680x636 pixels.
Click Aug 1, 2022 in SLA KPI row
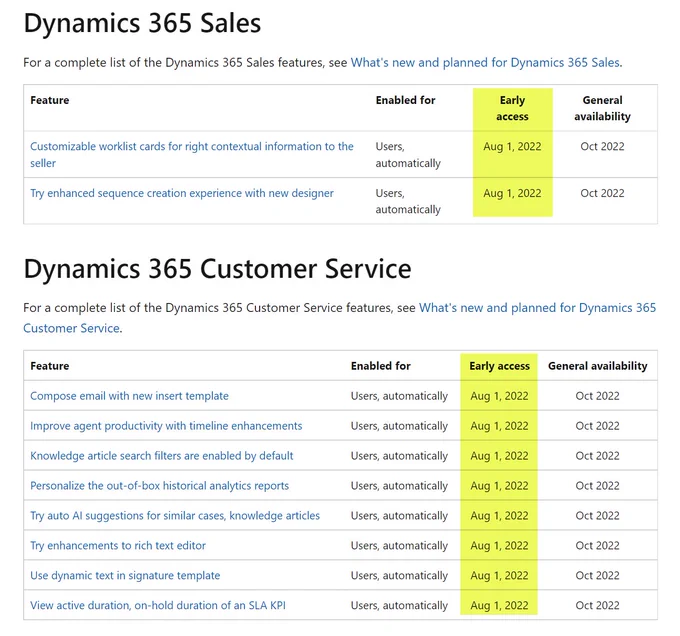500,605
